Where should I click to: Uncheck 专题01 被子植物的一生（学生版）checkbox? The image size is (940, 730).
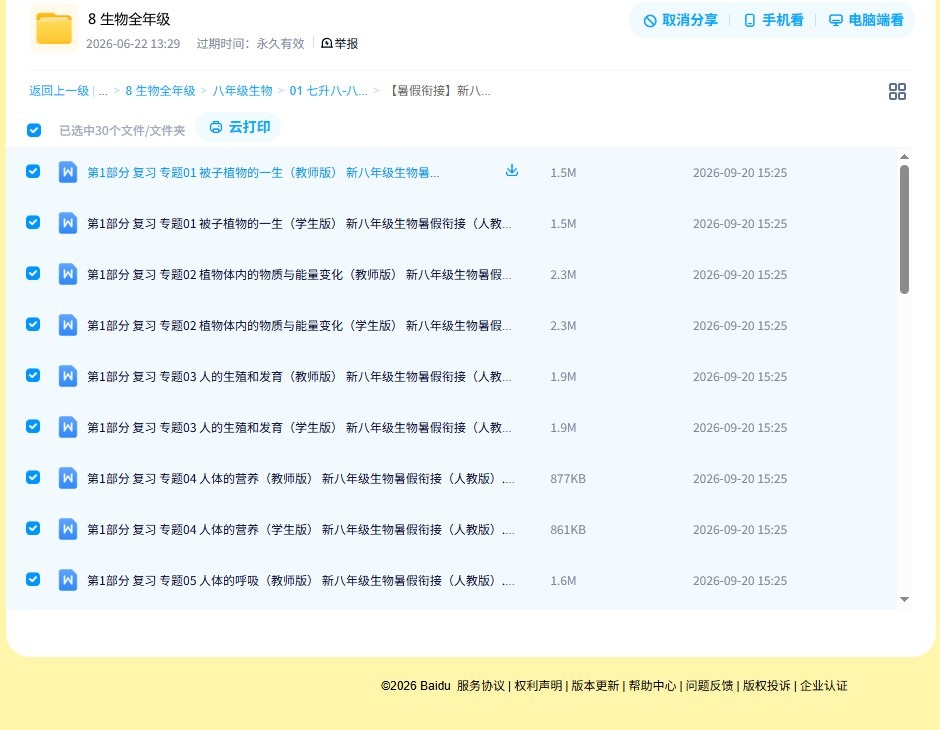(33, 222)
